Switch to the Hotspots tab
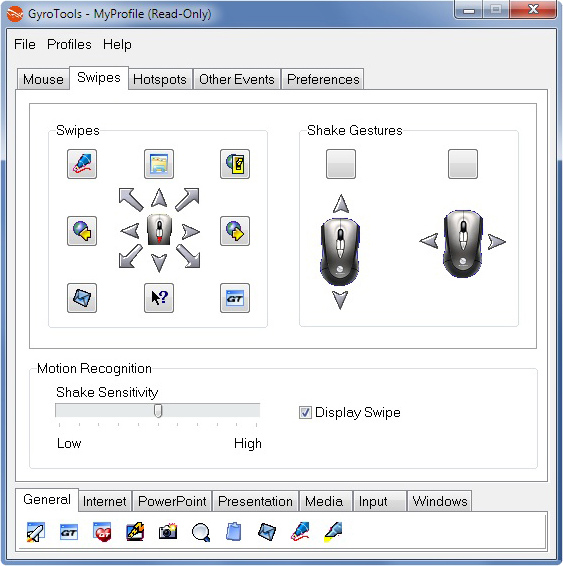The width and height of the screenshot is (563, 566). click(x=160, y=79)
